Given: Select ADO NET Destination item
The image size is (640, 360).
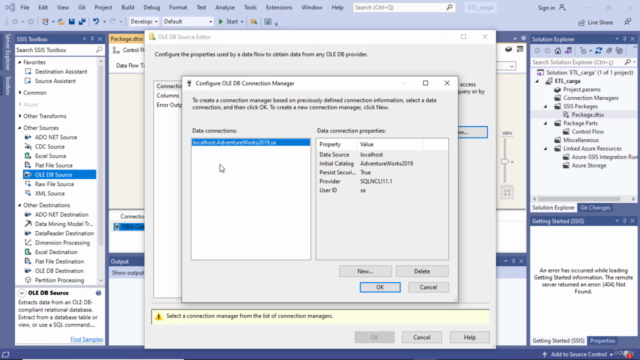Looking at the screenshot, I should click(x=61, y=214).
